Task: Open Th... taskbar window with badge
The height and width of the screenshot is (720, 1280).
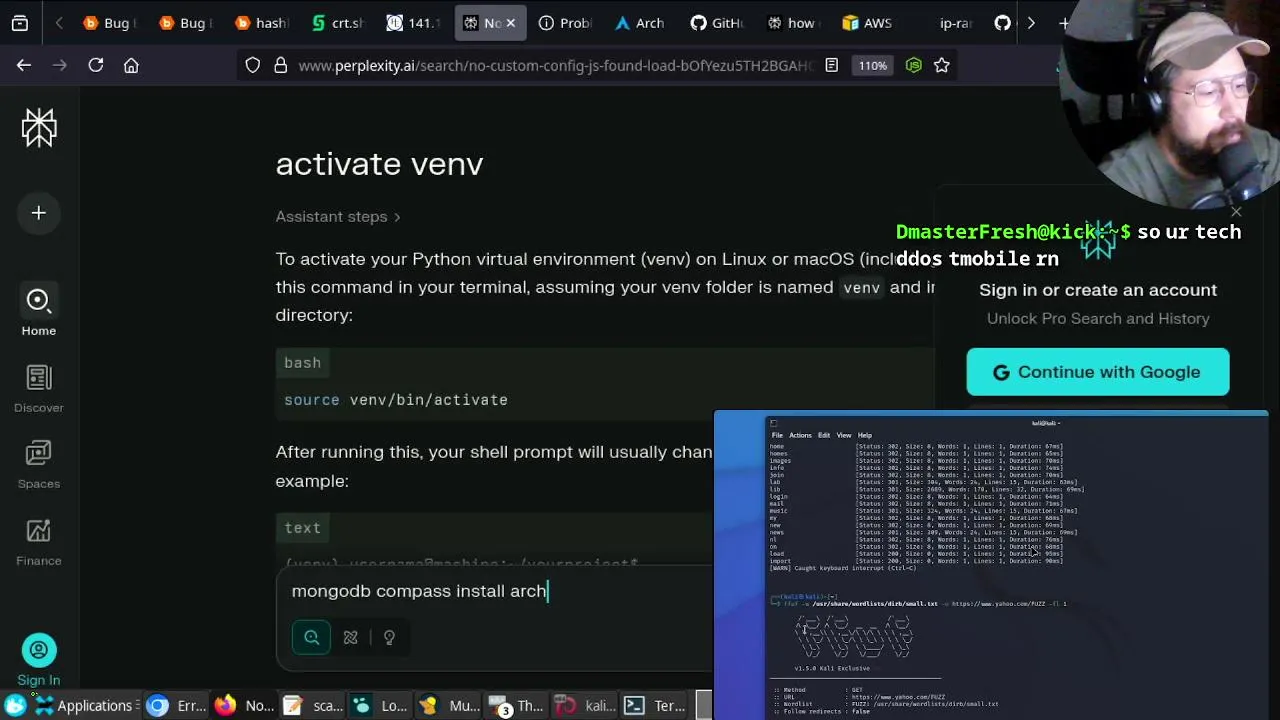Action: pos(517,706)
